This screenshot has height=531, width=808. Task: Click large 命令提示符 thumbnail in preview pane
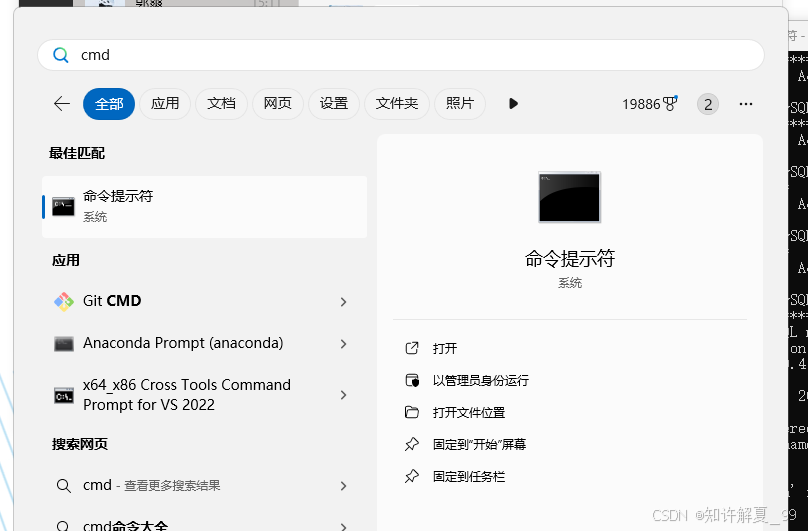coord(569,197)
